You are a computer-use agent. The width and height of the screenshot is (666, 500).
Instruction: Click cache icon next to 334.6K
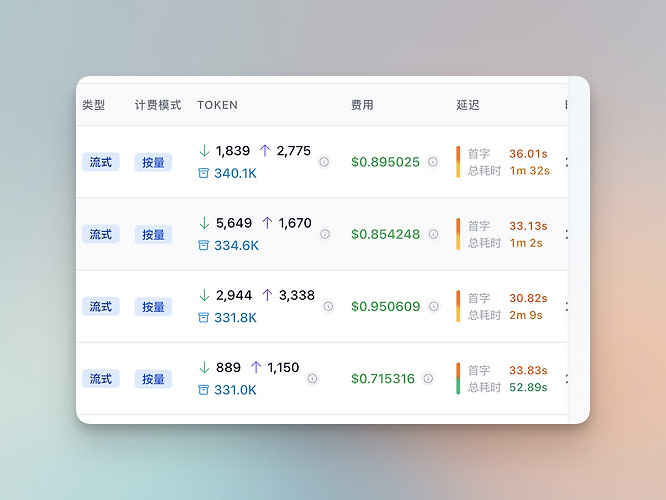point(203,246)
